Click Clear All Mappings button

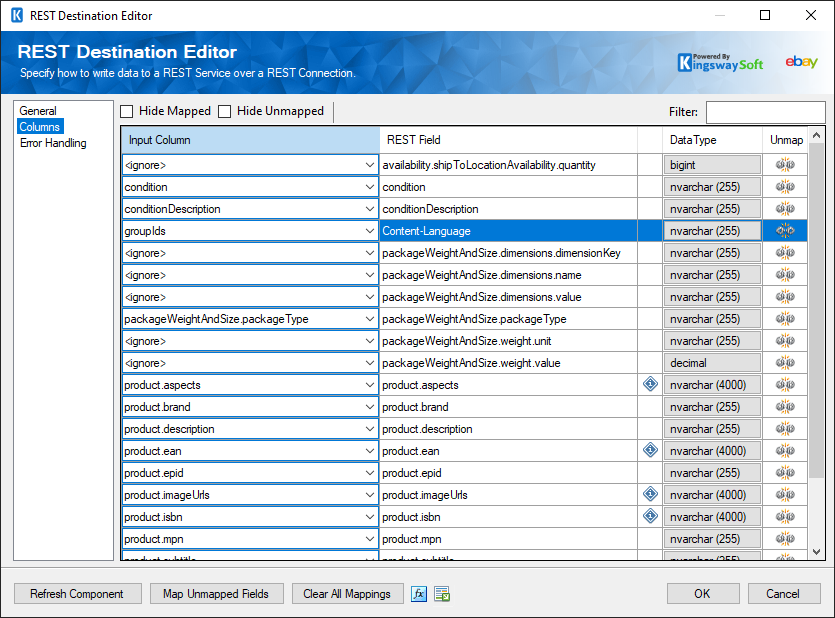347,594
